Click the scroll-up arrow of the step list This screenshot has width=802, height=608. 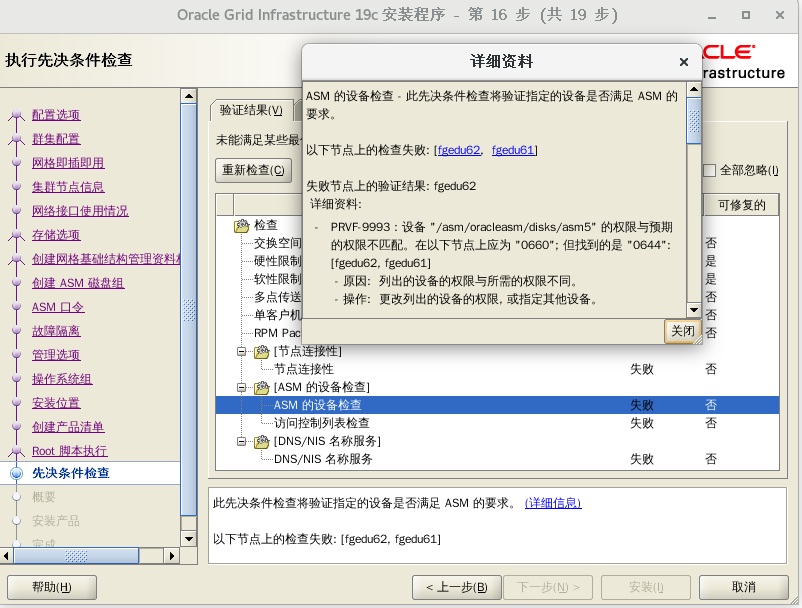pyautogui.click(x=189, y=96)
